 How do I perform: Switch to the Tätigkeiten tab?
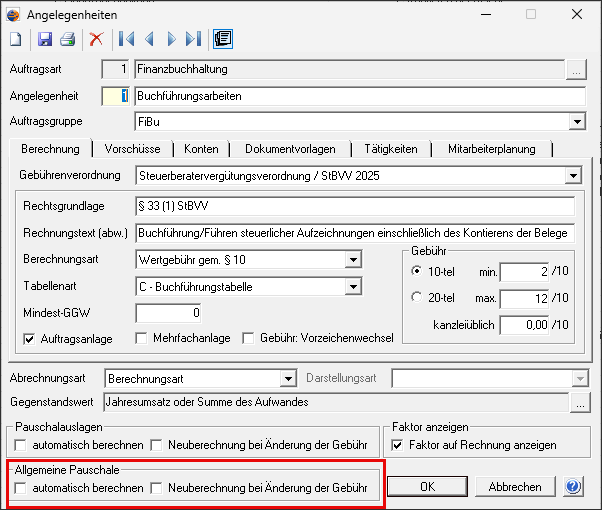[391, 149]
